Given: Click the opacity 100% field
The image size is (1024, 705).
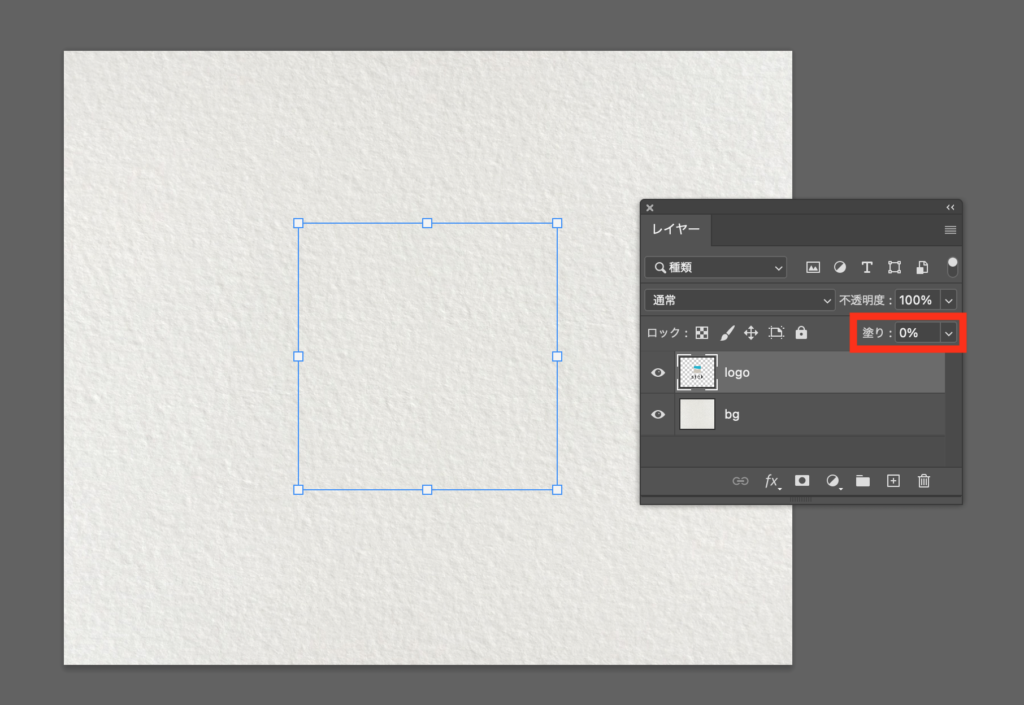Looking at the screenshot, I should click(x=918, y=300).
